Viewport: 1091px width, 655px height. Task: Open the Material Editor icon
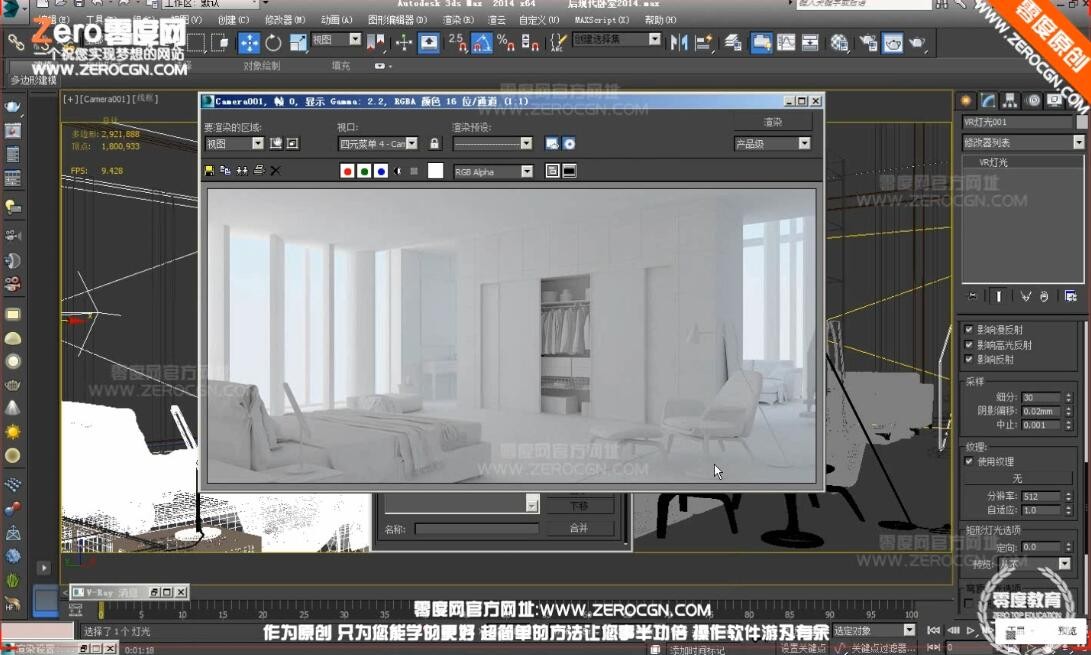tap(839, 42)
